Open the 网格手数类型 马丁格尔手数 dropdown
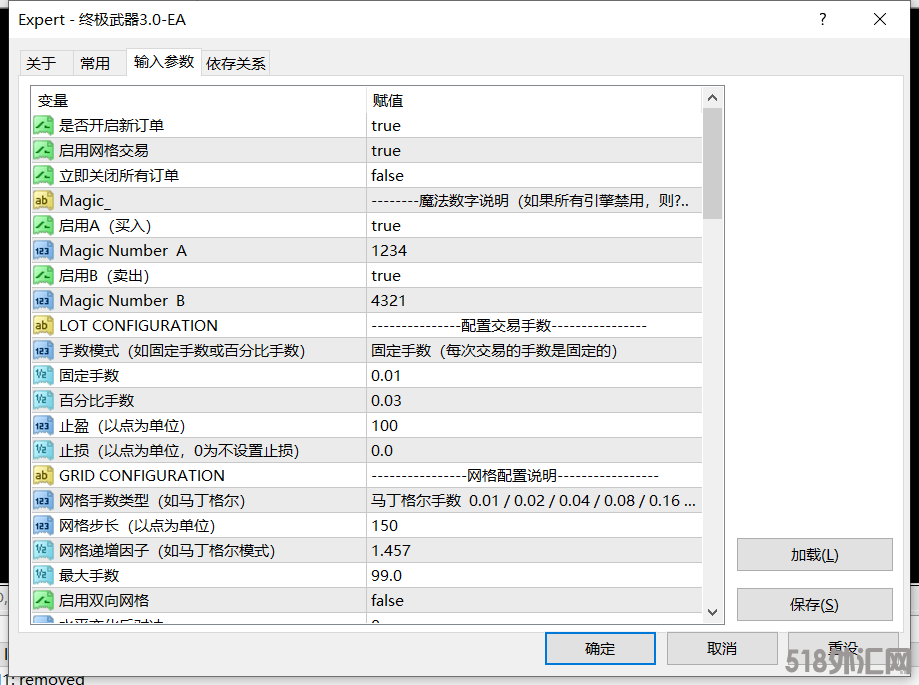The height and width of the screenshot is (685, 919). [x=534, y=501]
